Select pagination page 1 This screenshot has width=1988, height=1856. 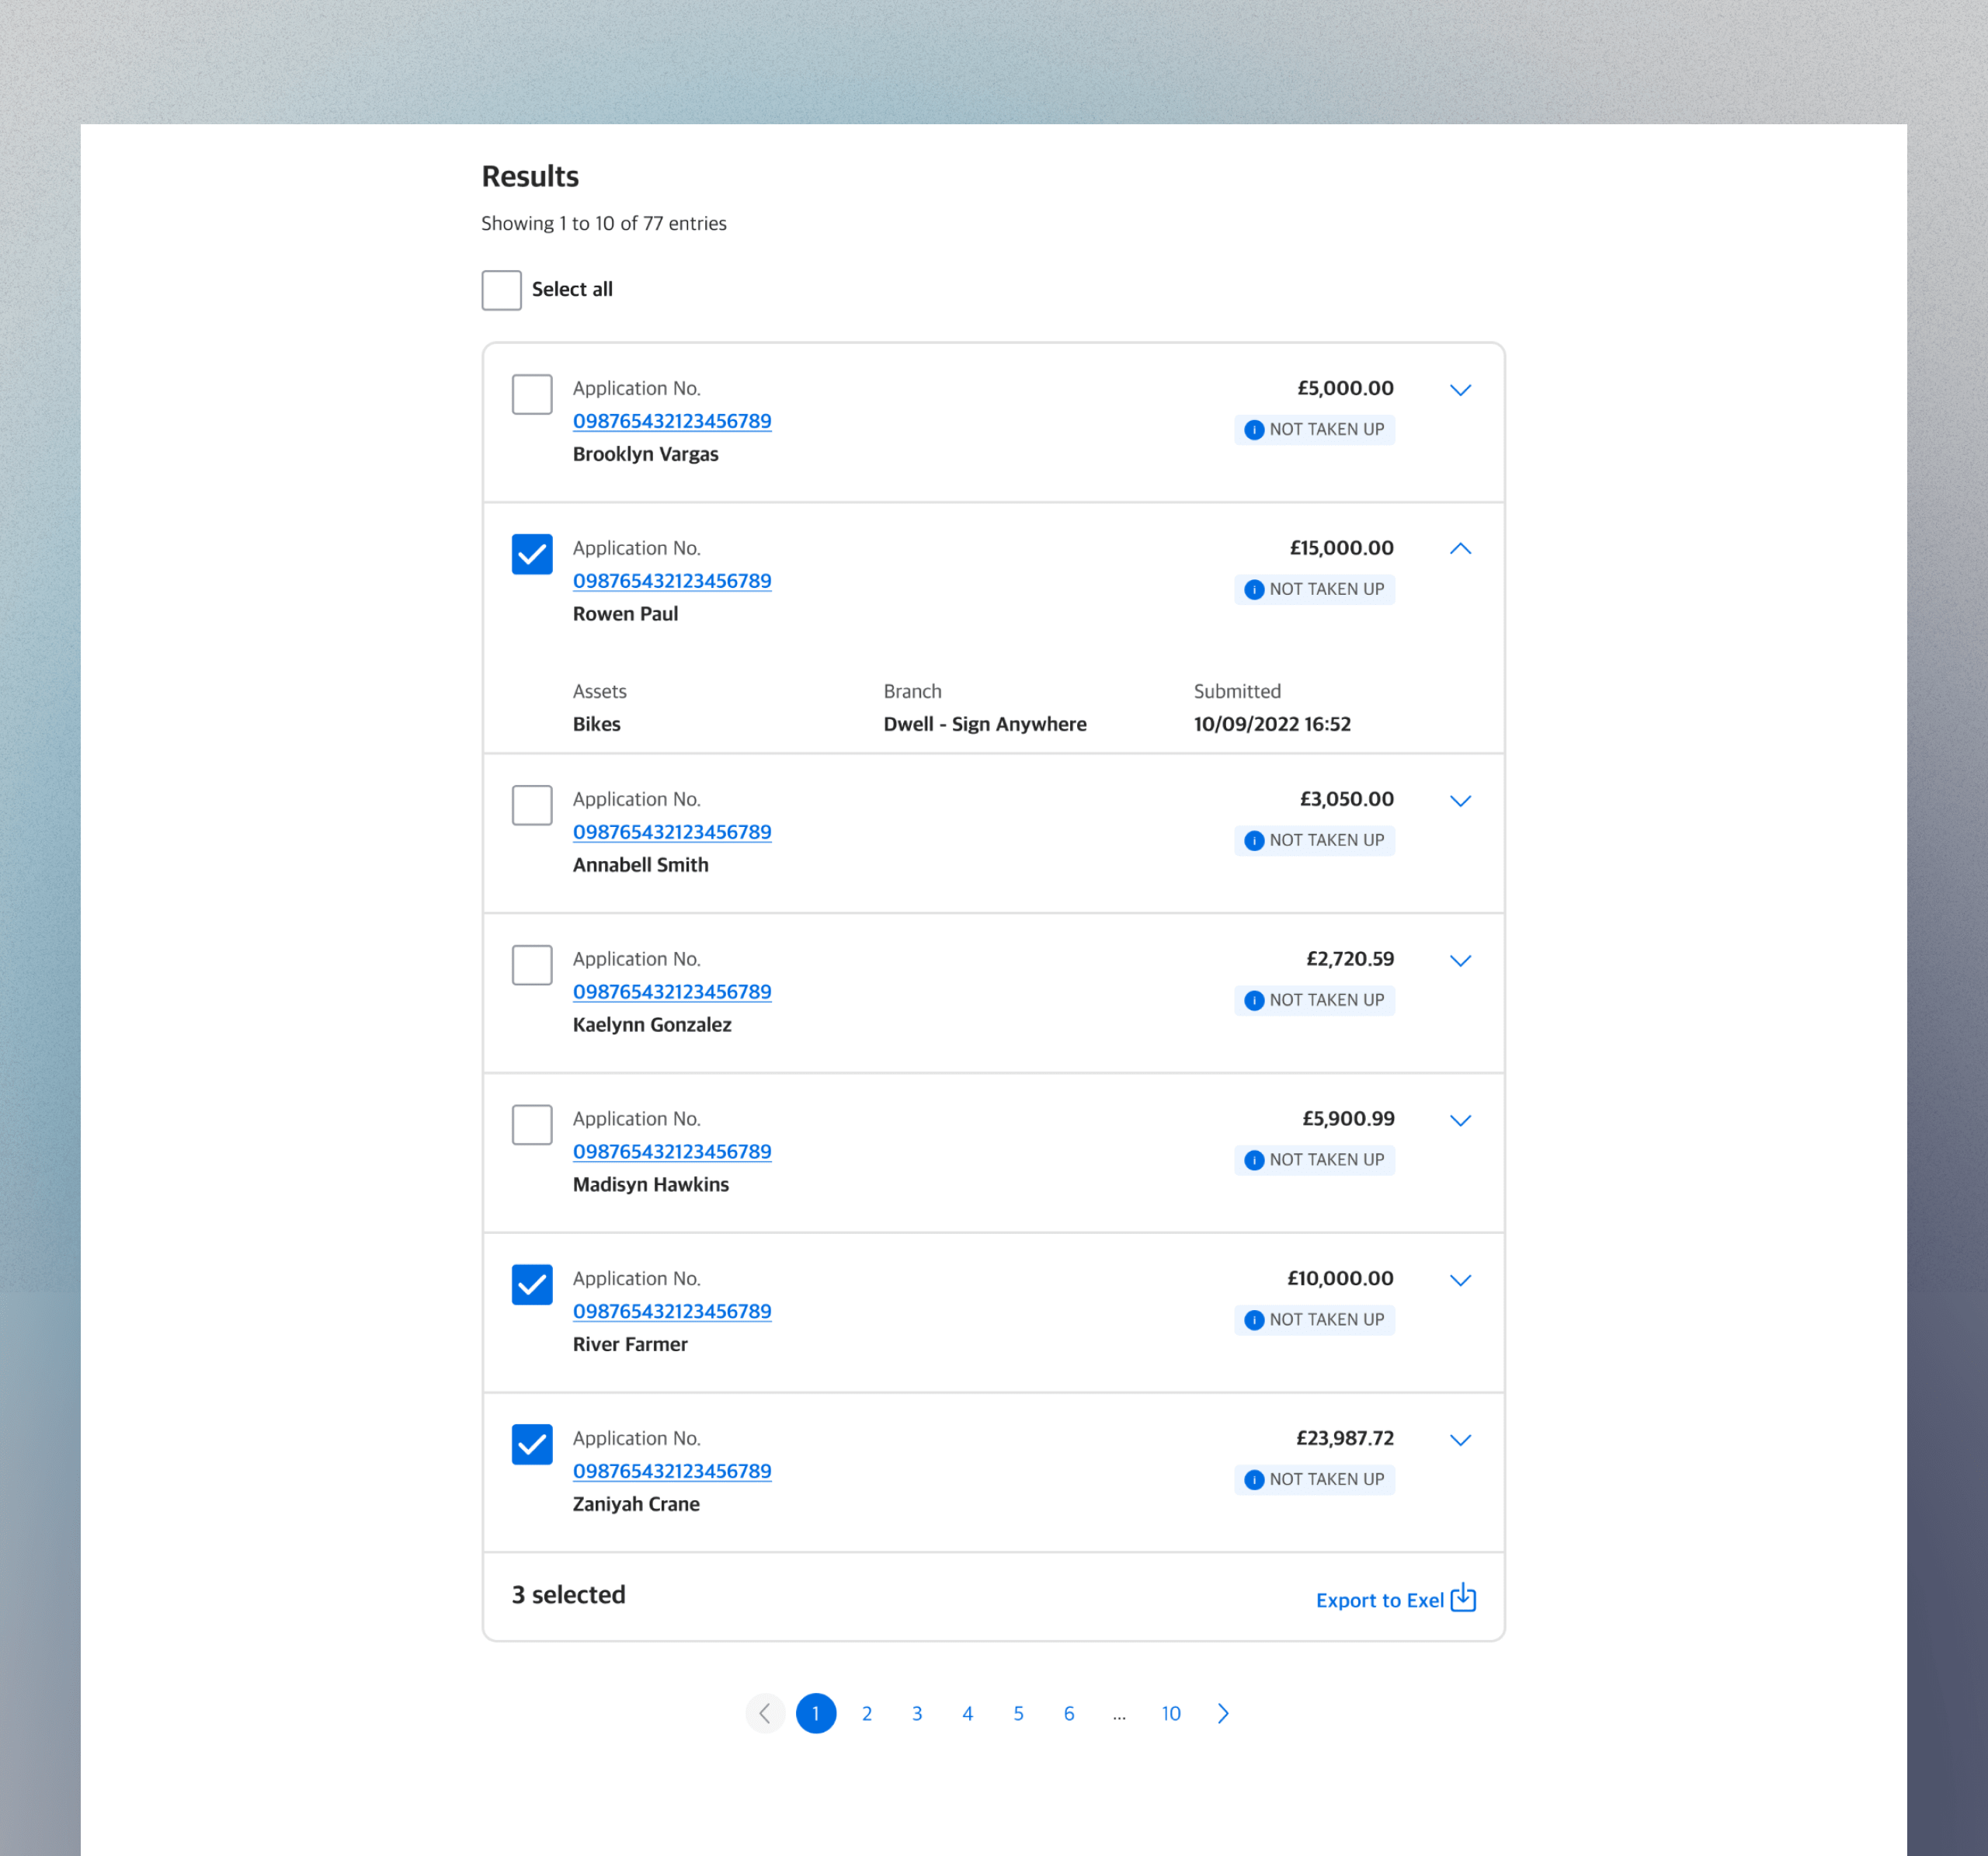pyautogui.click(x=816, y=1714)
